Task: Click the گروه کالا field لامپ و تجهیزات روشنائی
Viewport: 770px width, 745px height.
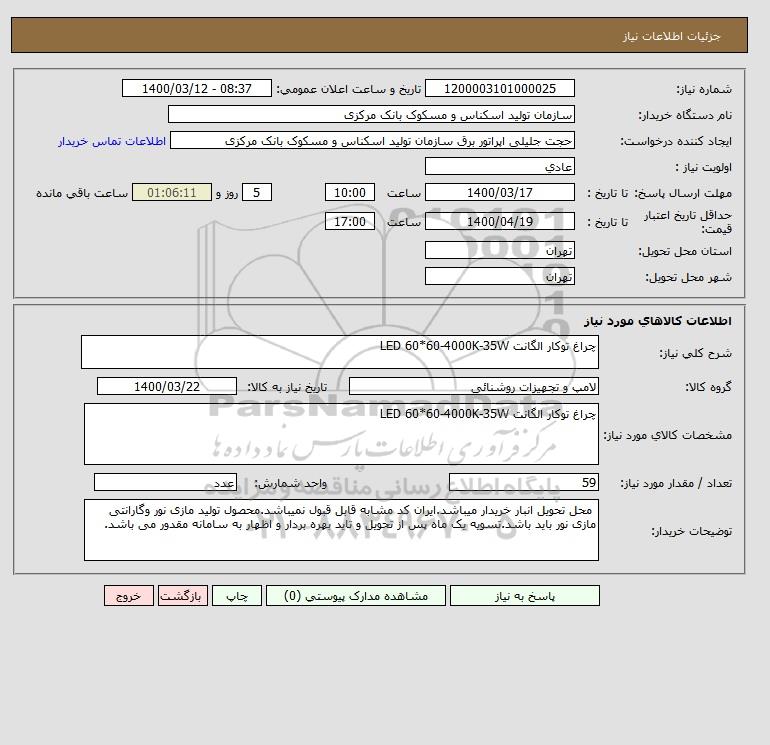Action: [x=474, y=386]
